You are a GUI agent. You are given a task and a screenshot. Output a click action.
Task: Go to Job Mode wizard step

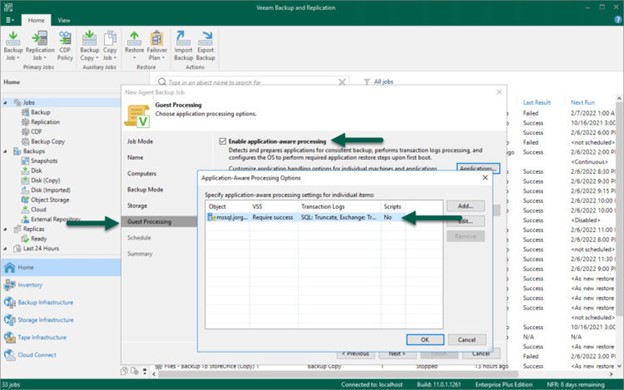[140, 142]
